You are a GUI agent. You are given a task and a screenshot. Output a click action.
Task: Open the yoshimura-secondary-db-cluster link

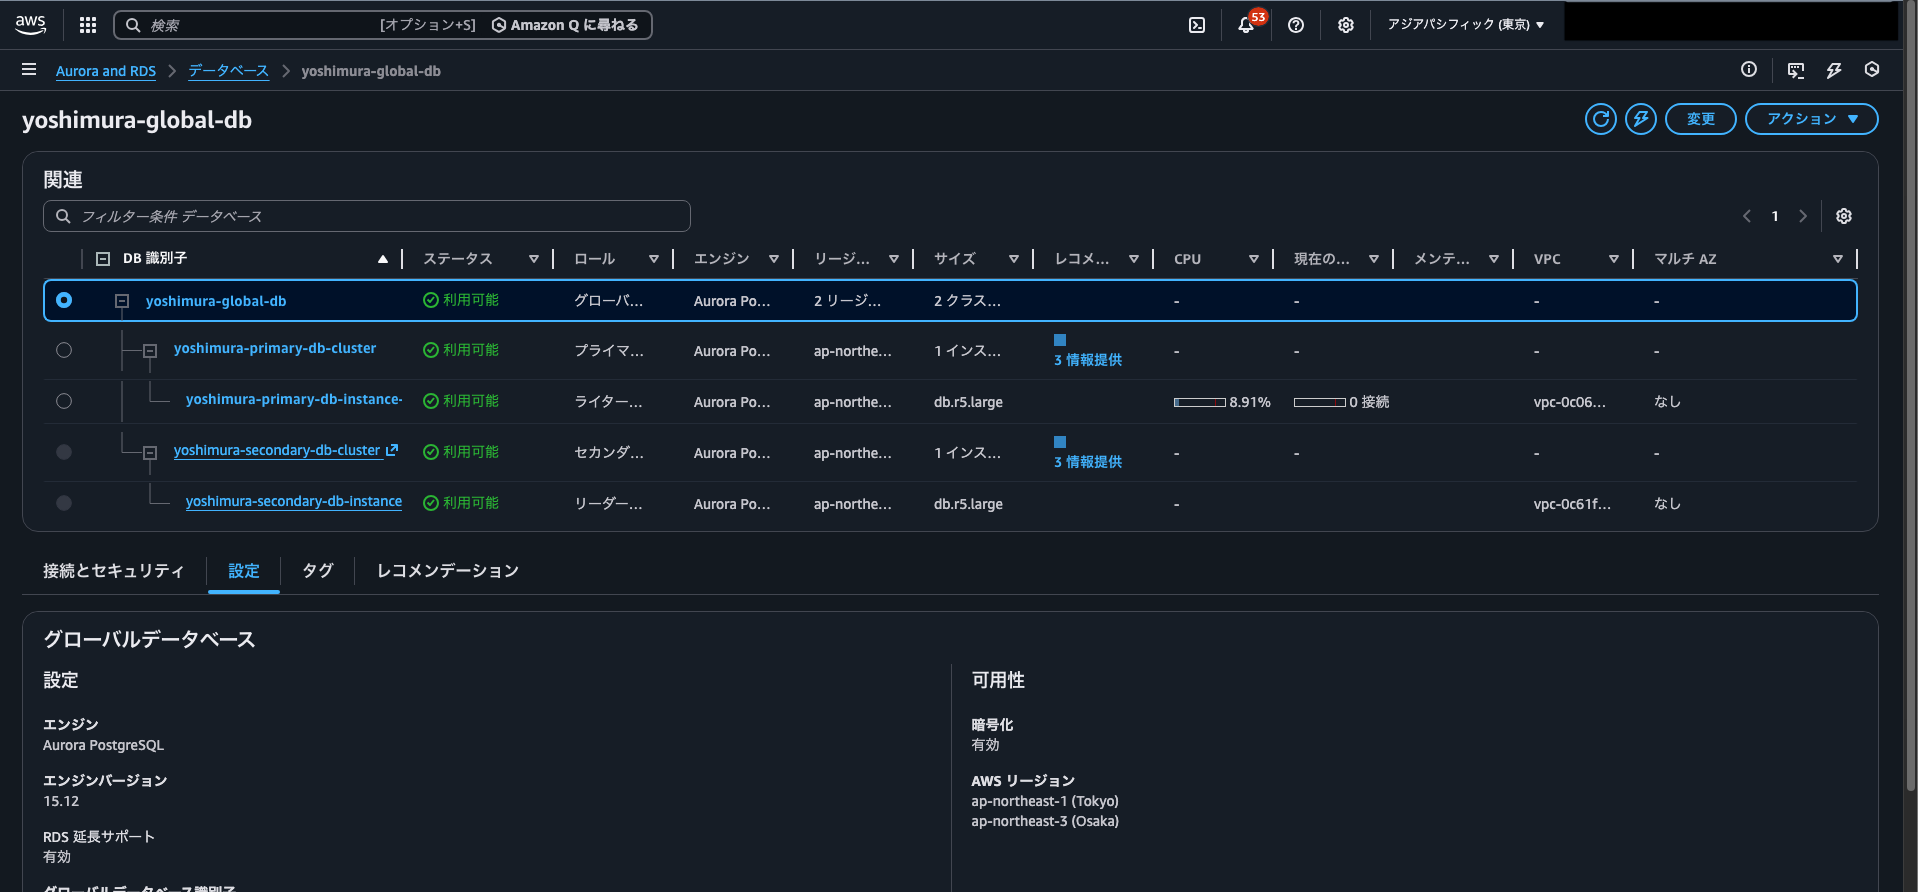coord(277,451)
